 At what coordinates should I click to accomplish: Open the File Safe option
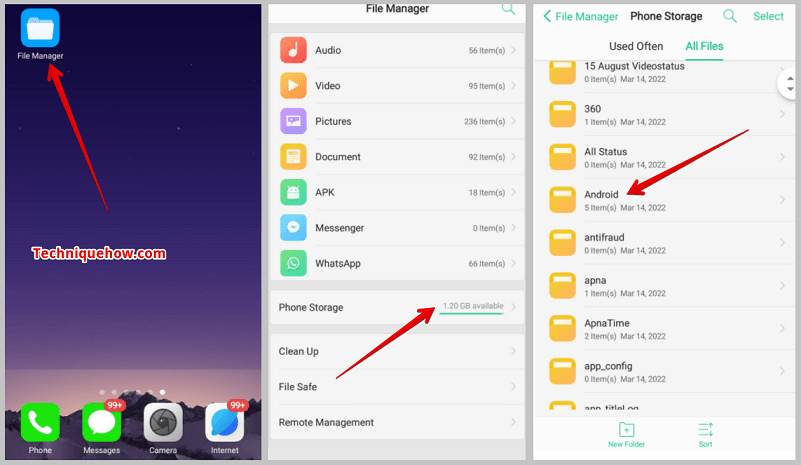coord(397,387)
